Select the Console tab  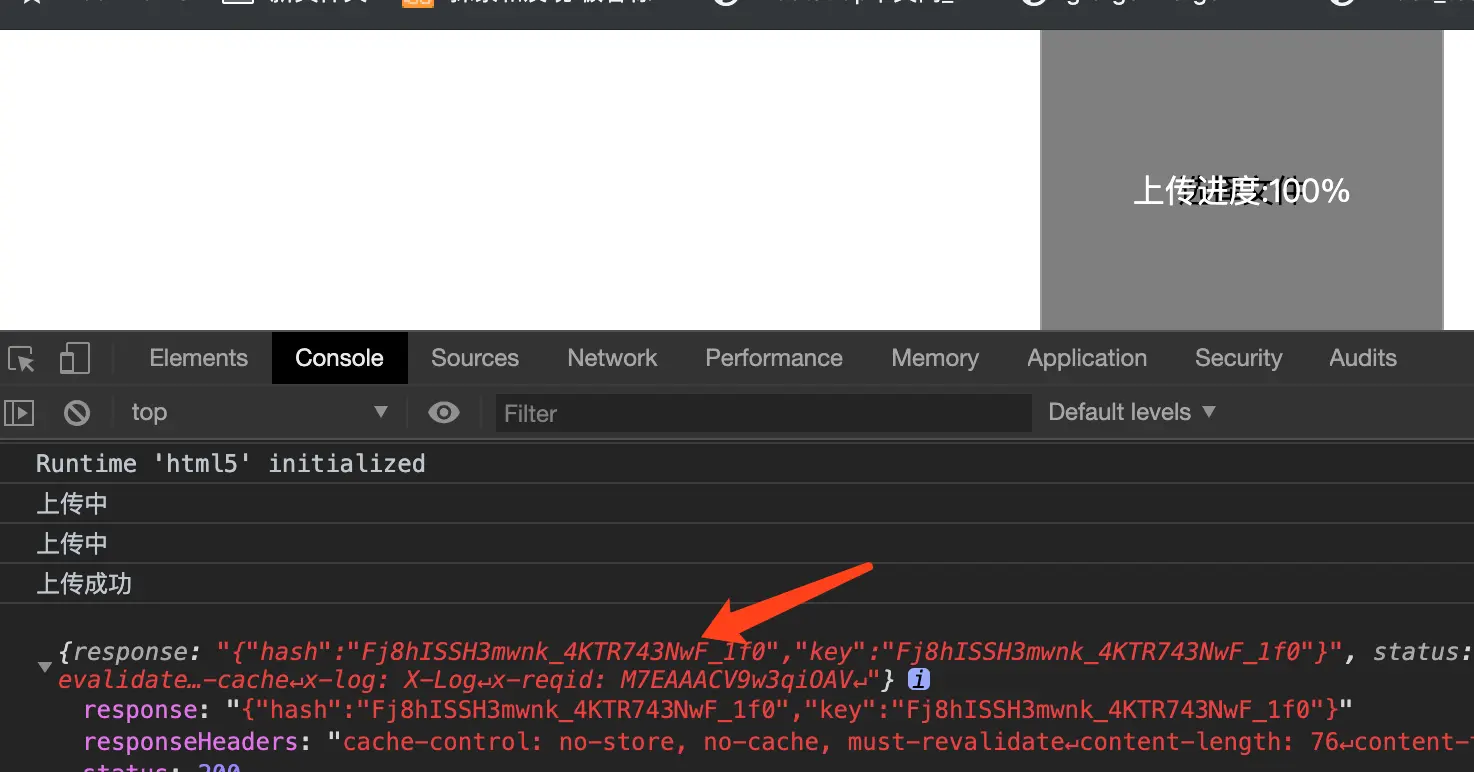(x=339, y=358)
